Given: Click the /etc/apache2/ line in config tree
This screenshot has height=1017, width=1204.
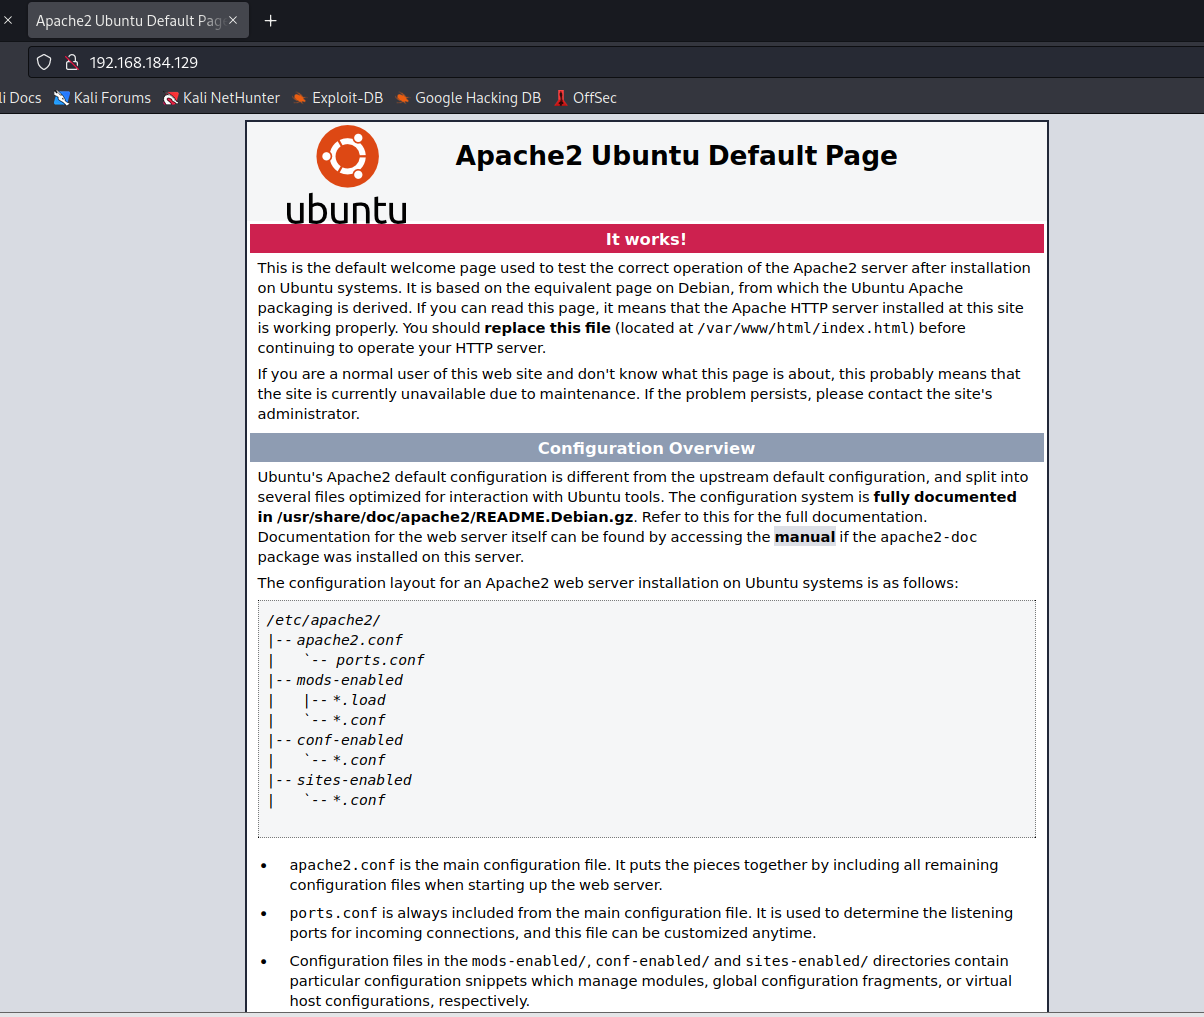Looking at the screenshot, I should [324, 620].
